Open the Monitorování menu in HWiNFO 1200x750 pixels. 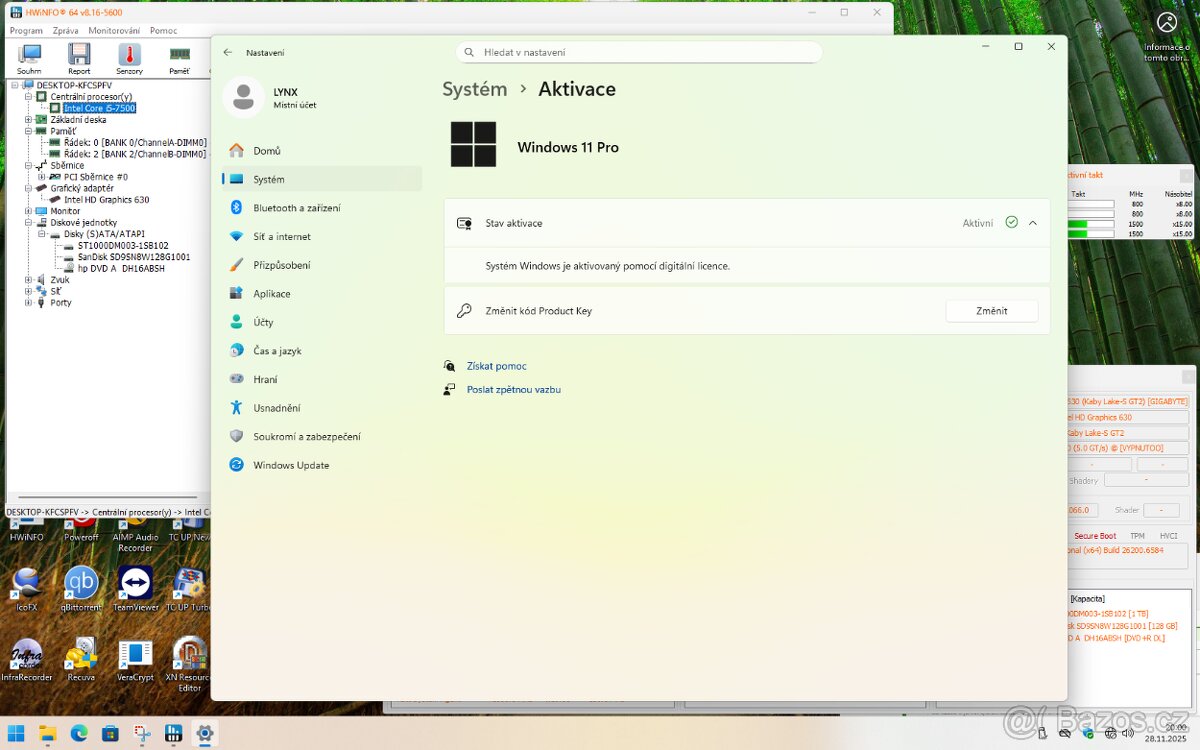(x=113, y=31)
